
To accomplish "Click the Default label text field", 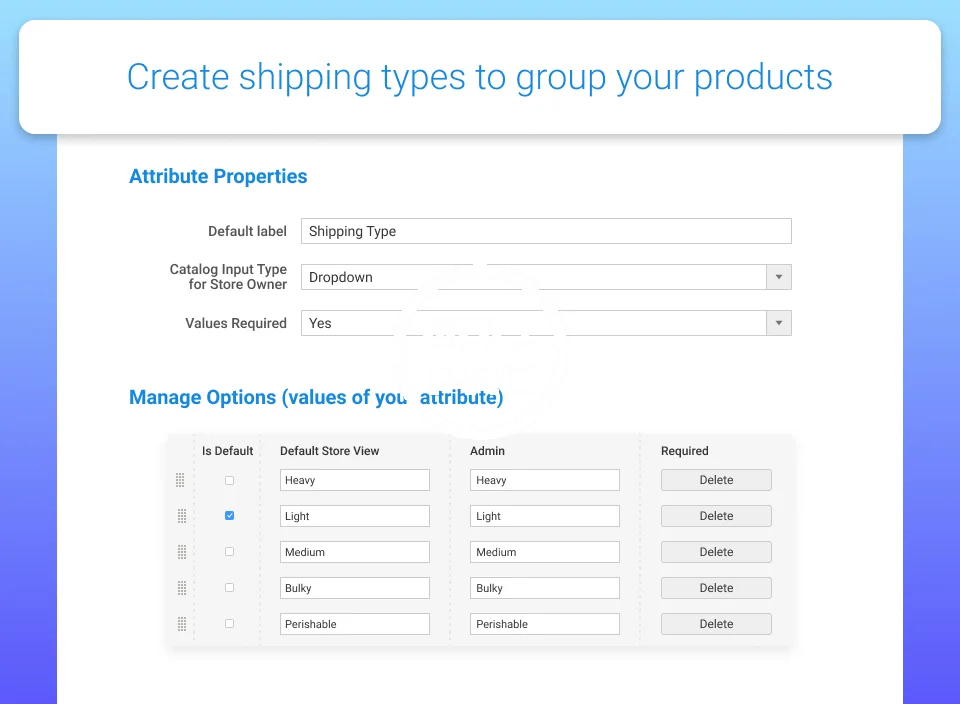I will click(545, 231).
